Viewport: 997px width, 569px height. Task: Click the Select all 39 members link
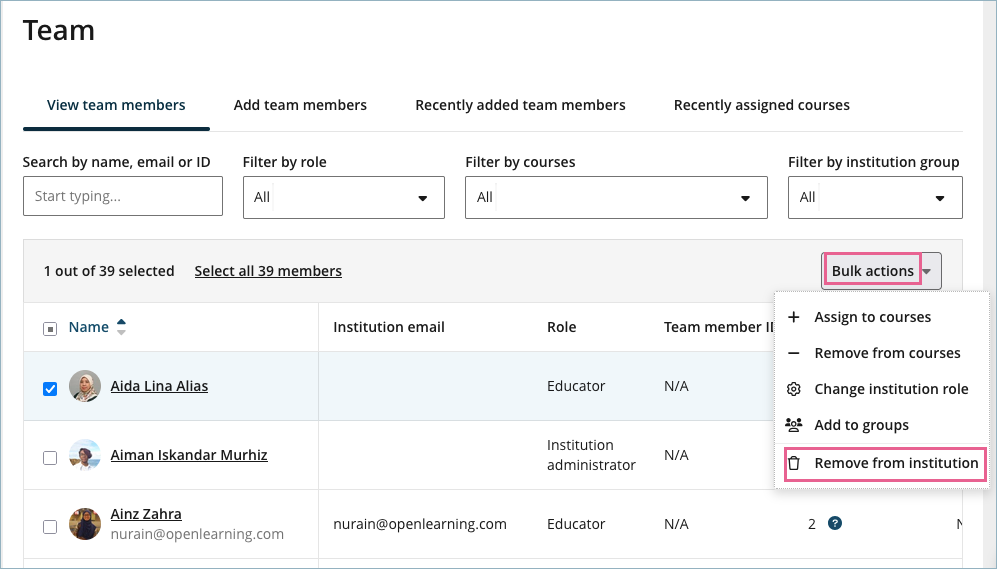(x=268, y=271)
